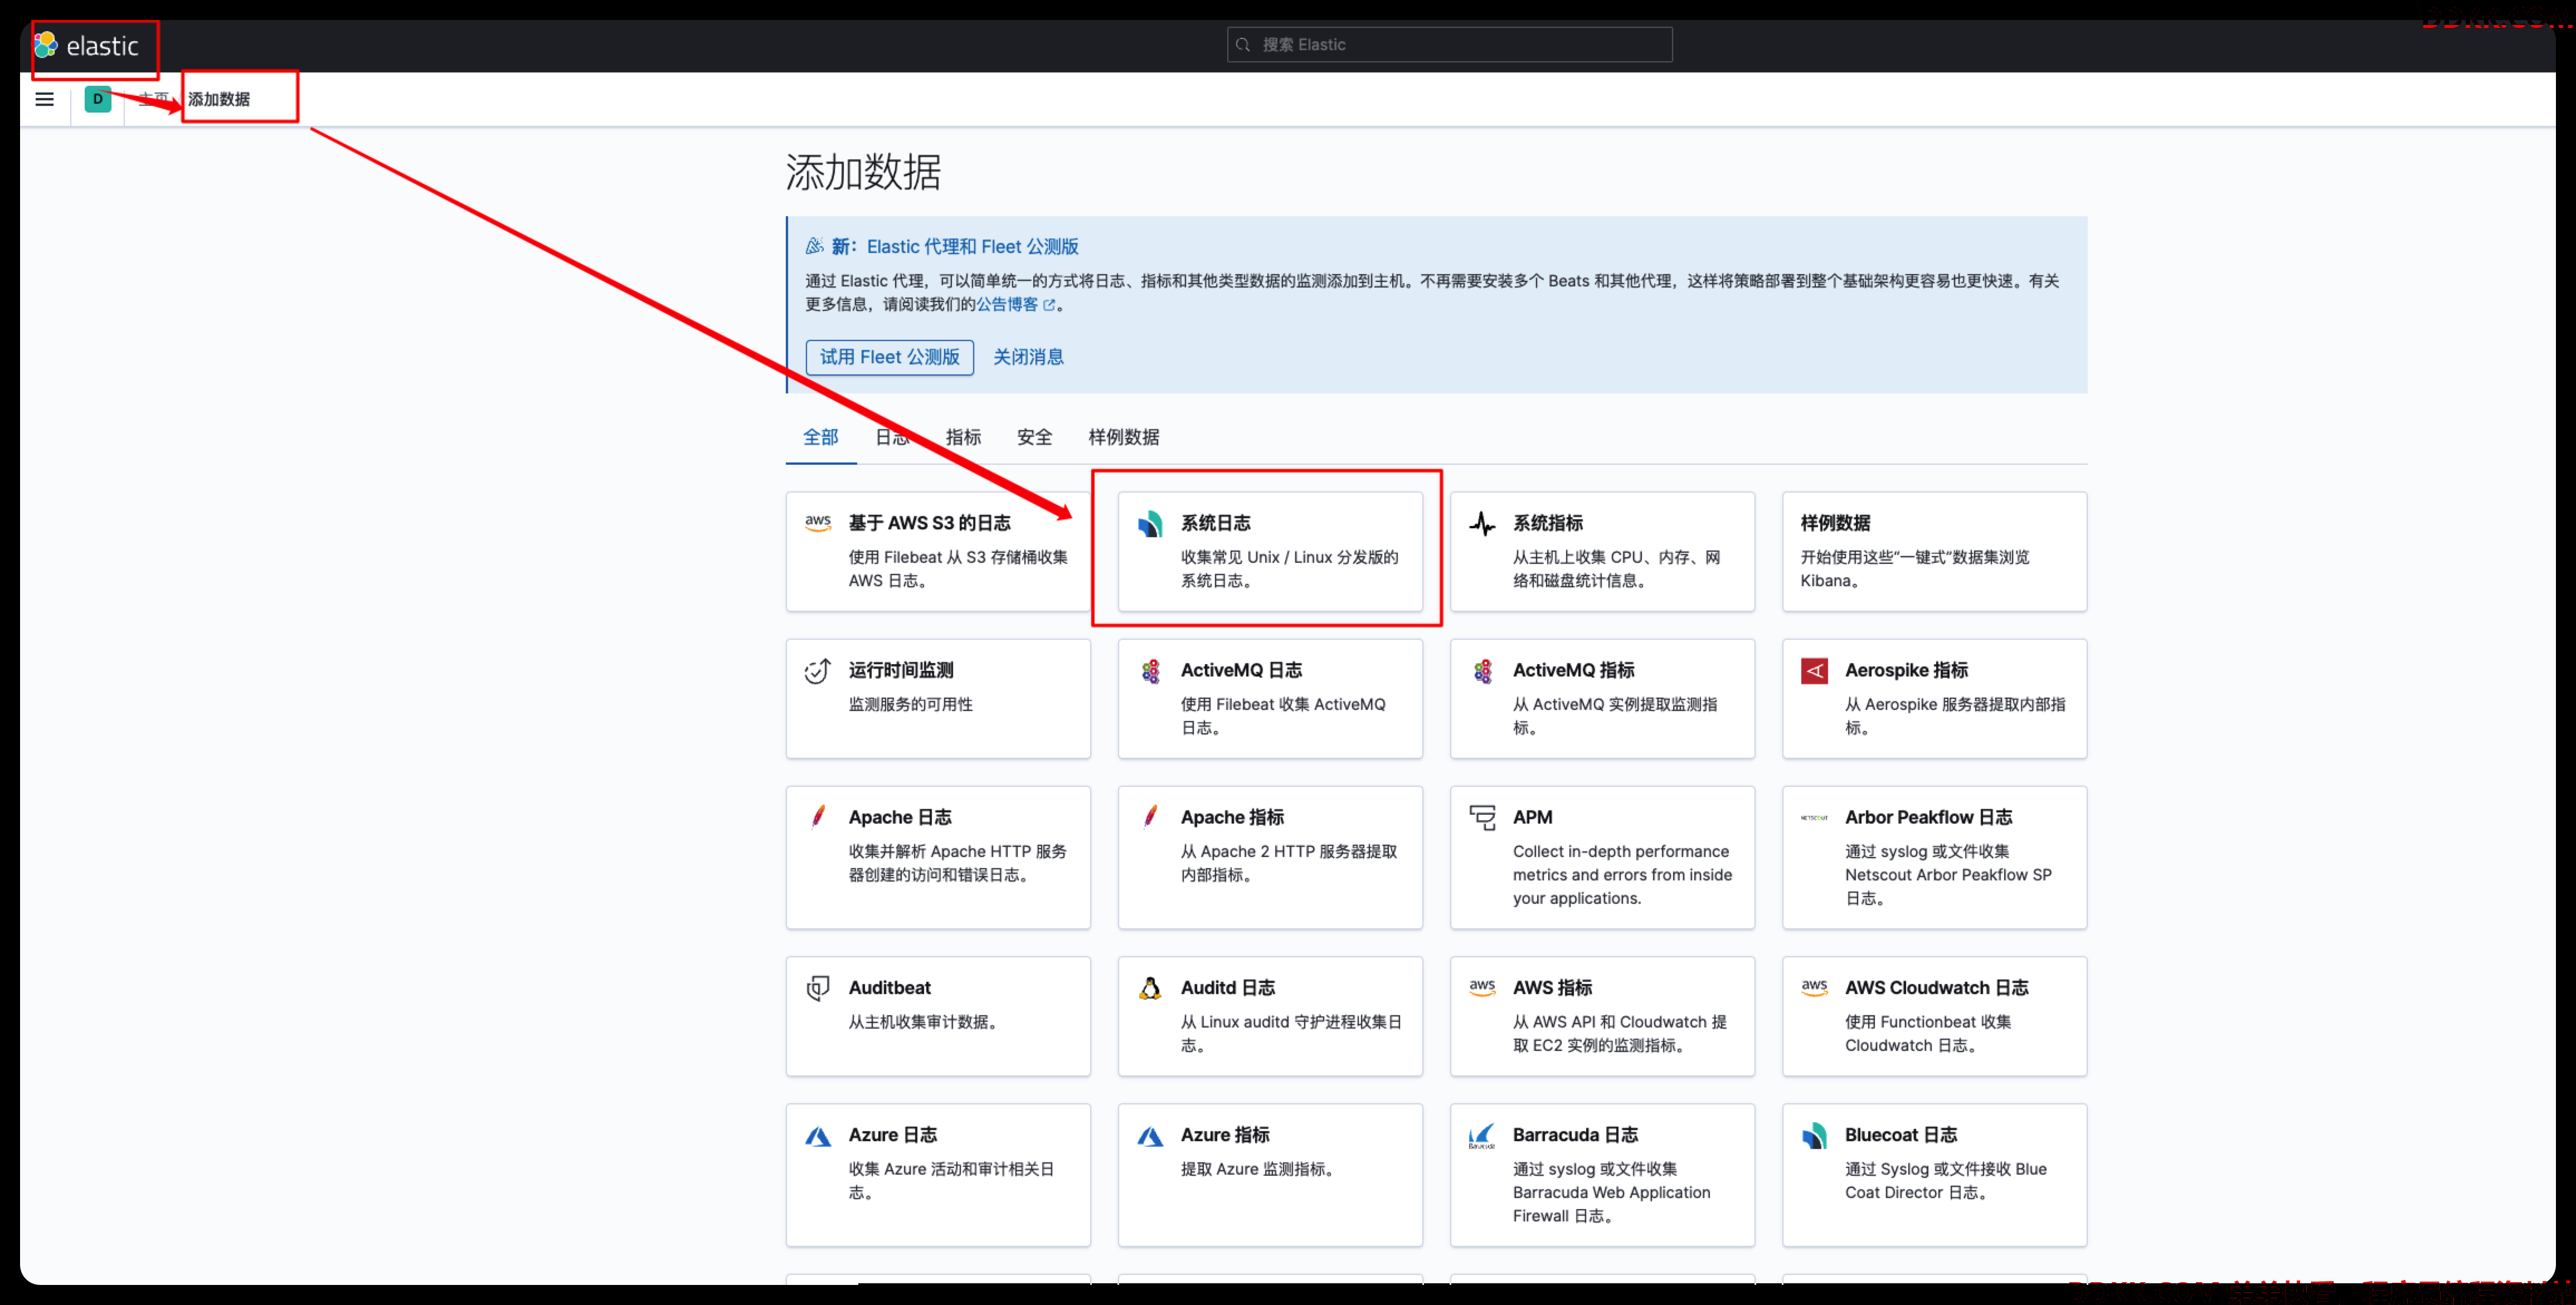Click the search magnifier icon

[1243, 45]
